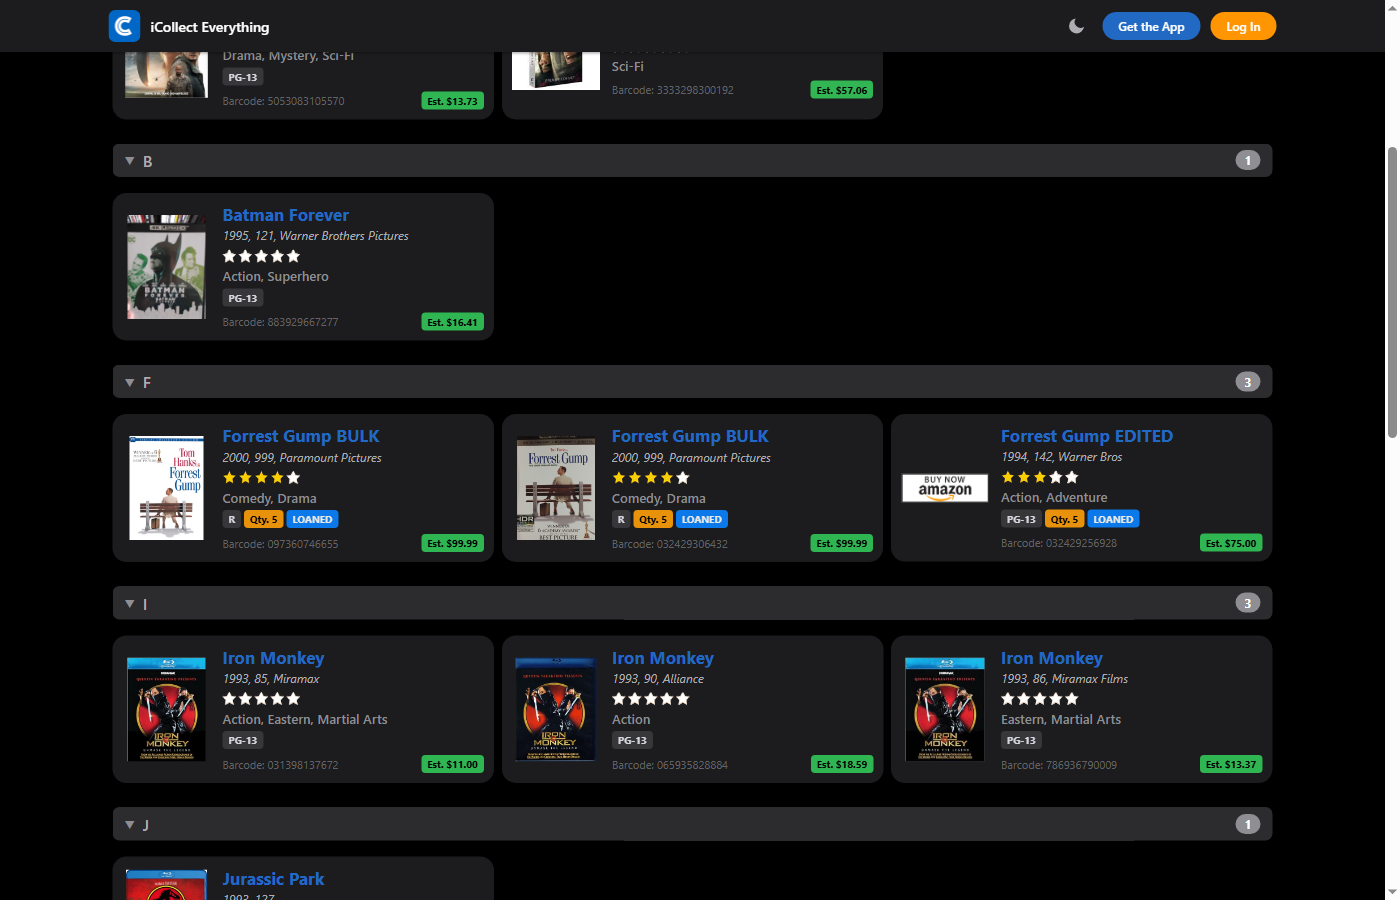Rate Batman Forever with the fifth star
Screen dimensions: 1400x900
point(295,256)
